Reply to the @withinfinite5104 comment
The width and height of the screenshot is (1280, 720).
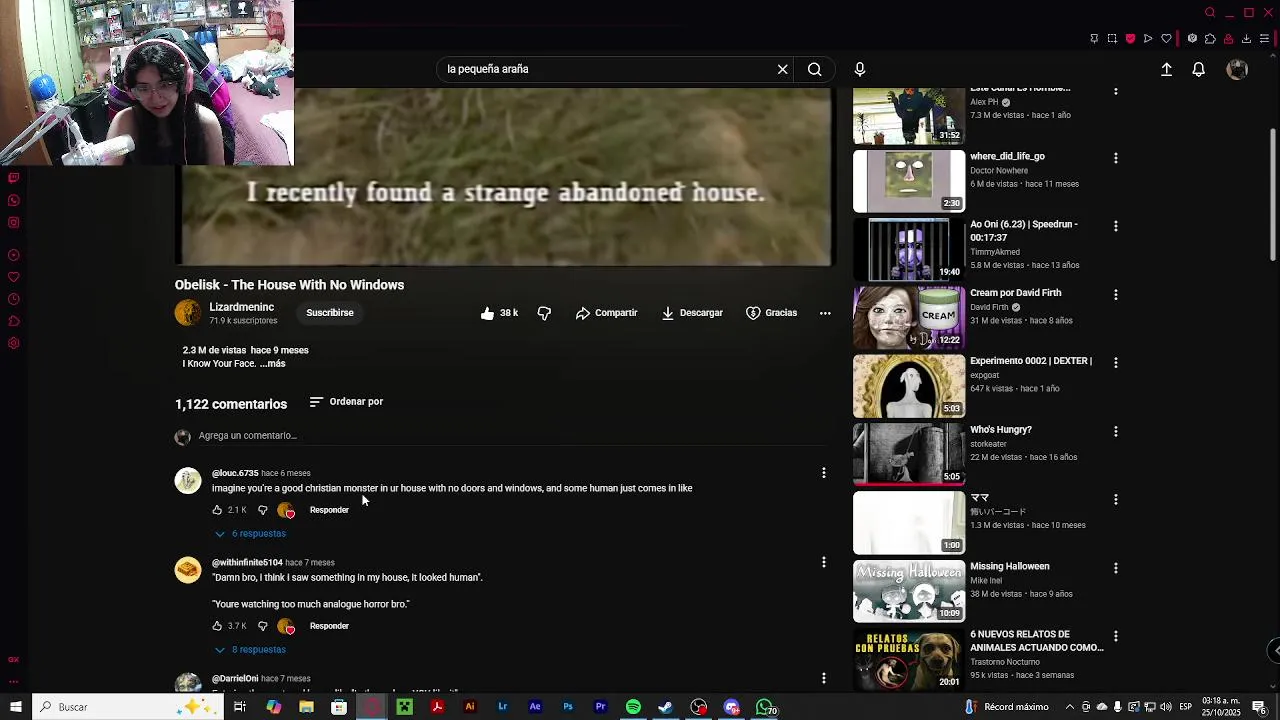click(329, 626)
